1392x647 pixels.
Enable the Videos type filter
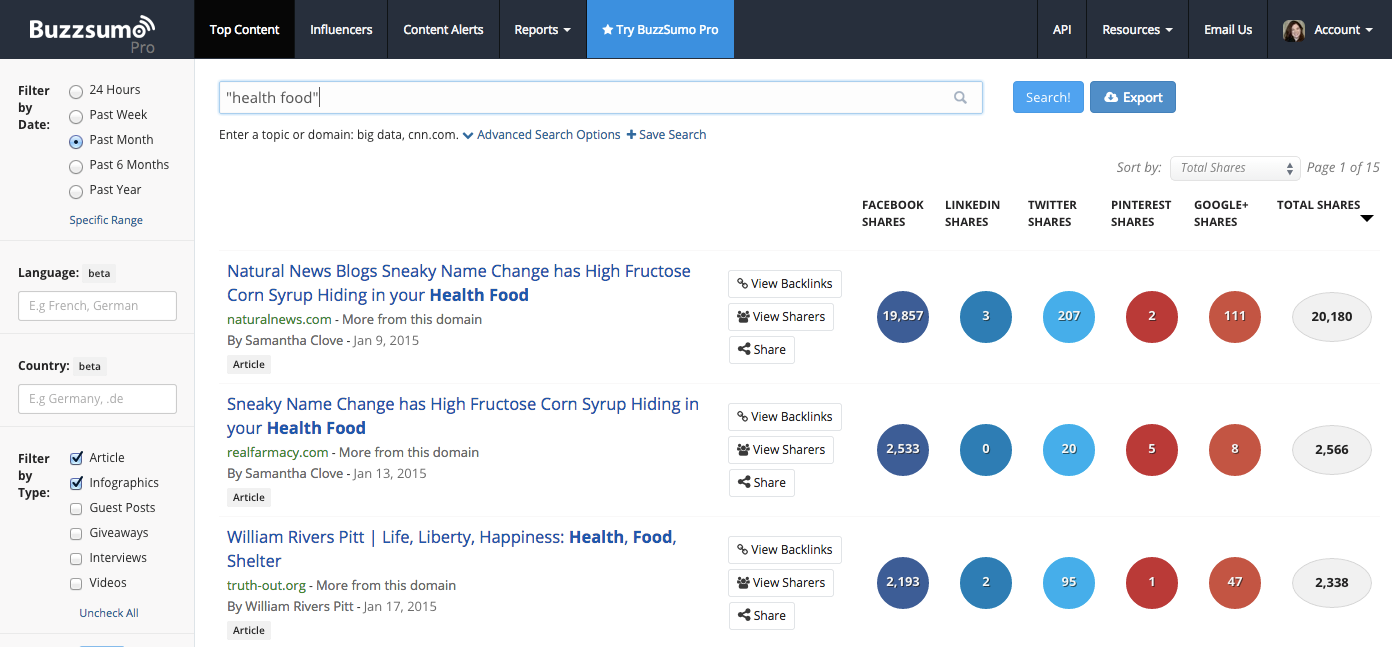click(x=76, y=583)
